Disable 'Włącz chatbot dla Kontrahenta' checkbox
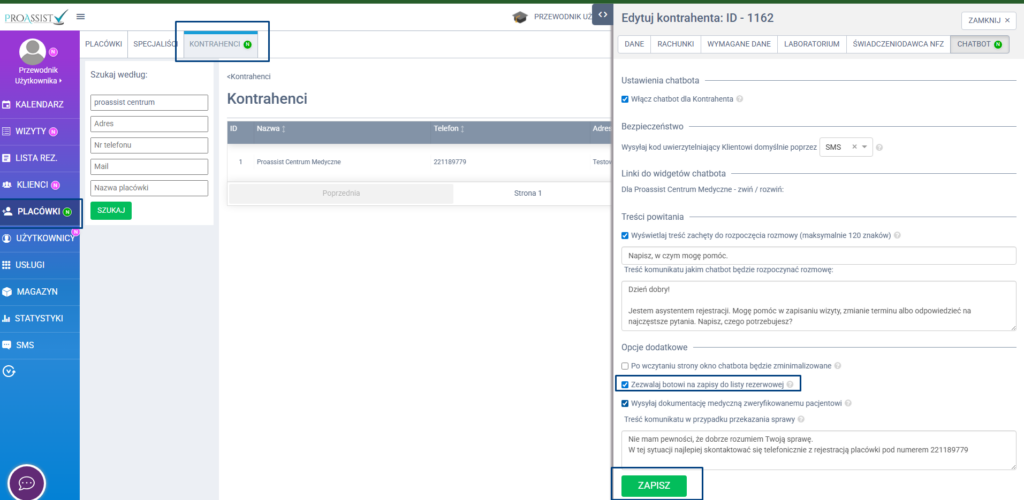This screenshot has width=1024, height=500. pyautogui.click(x=625, y=99)
